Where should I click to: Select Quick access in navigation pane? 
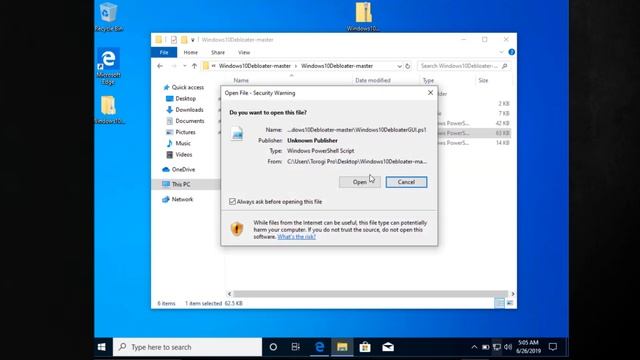tap(187, 87)
